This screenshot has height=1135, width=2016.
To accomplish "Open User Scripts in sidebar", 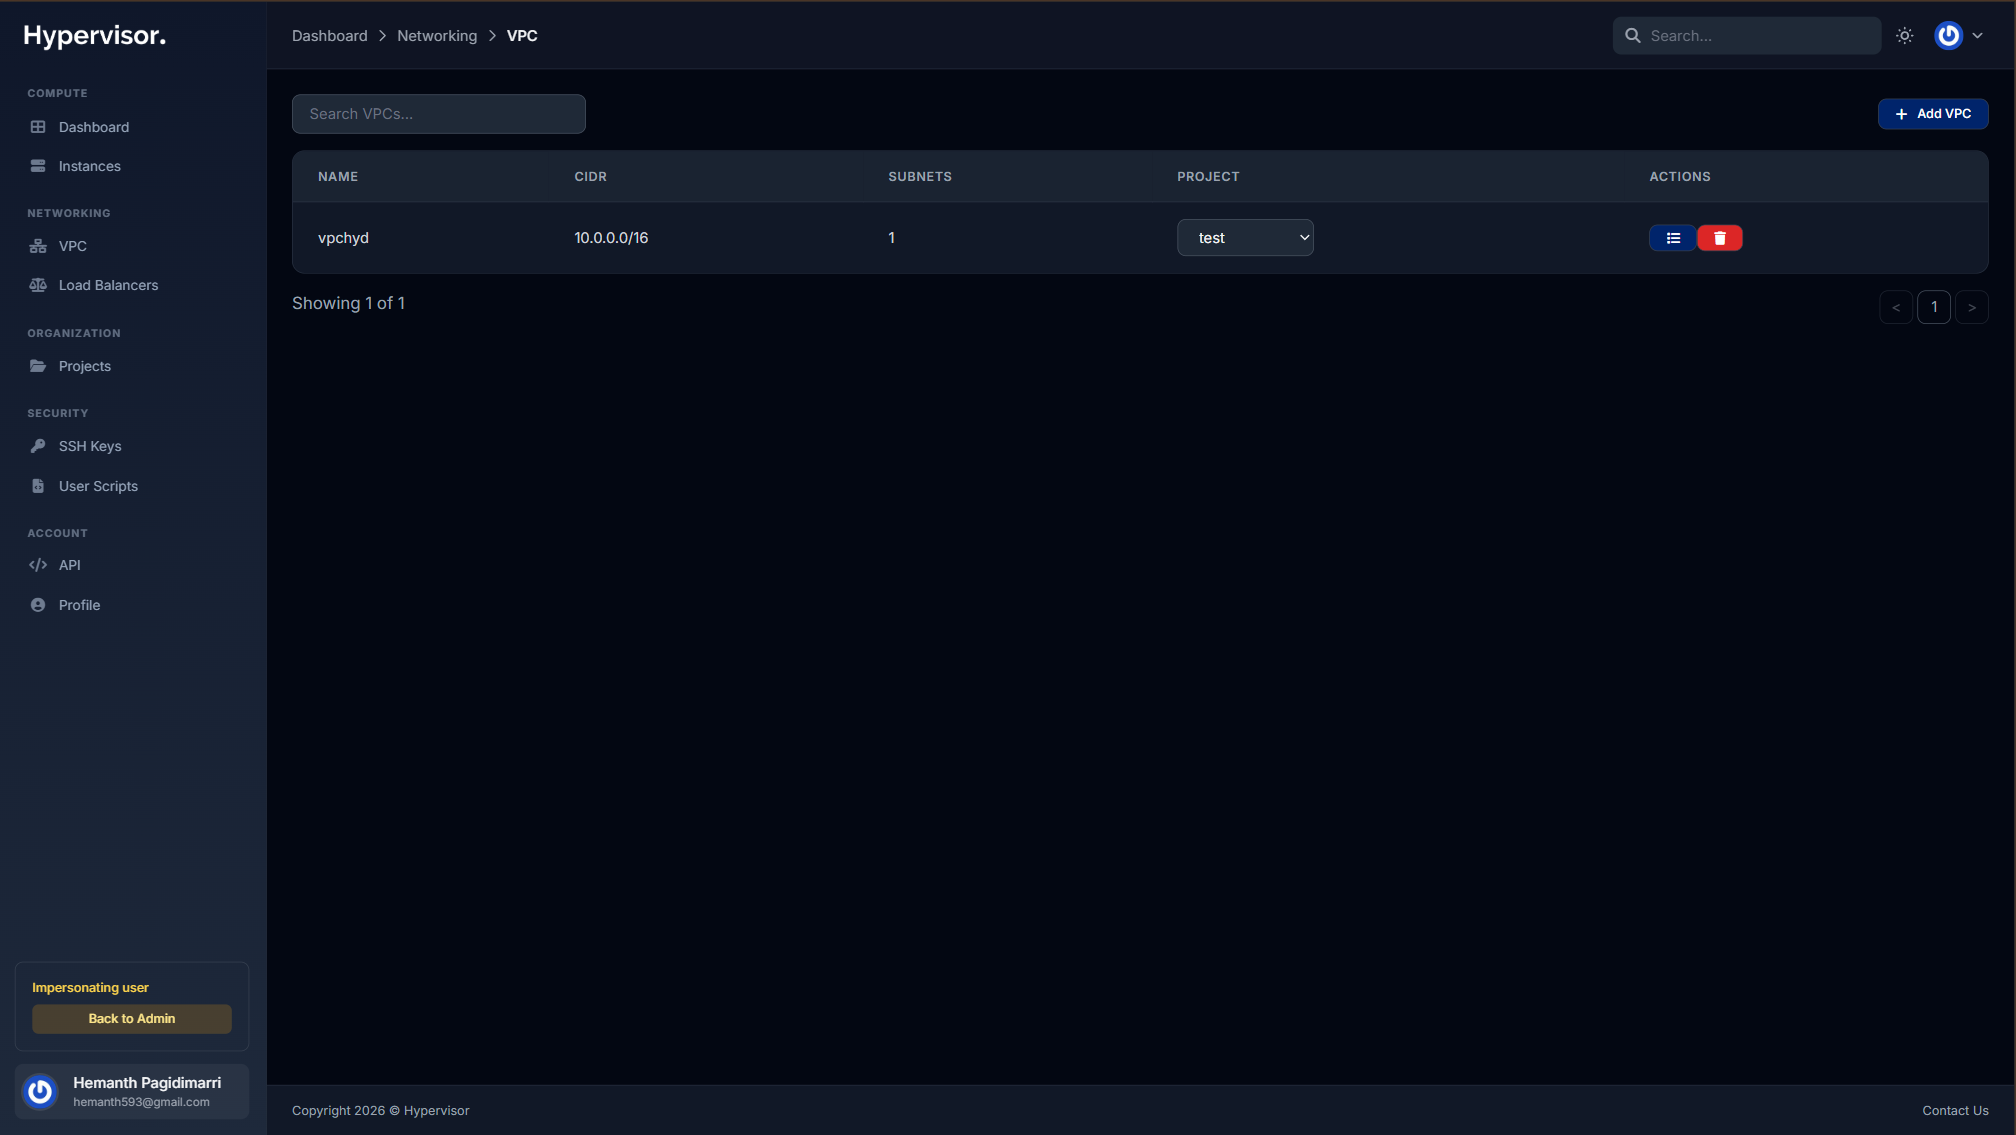I will 98,486.
